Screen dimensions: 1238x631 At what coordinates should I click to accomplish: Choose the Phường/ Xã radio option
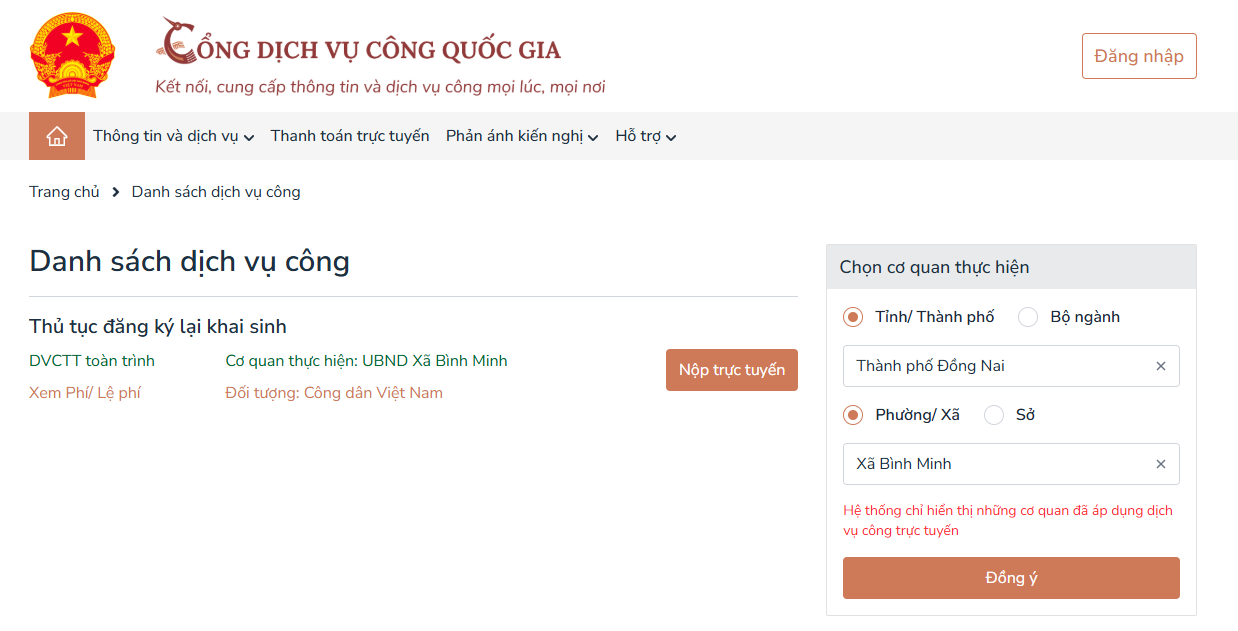click(853, 415)
